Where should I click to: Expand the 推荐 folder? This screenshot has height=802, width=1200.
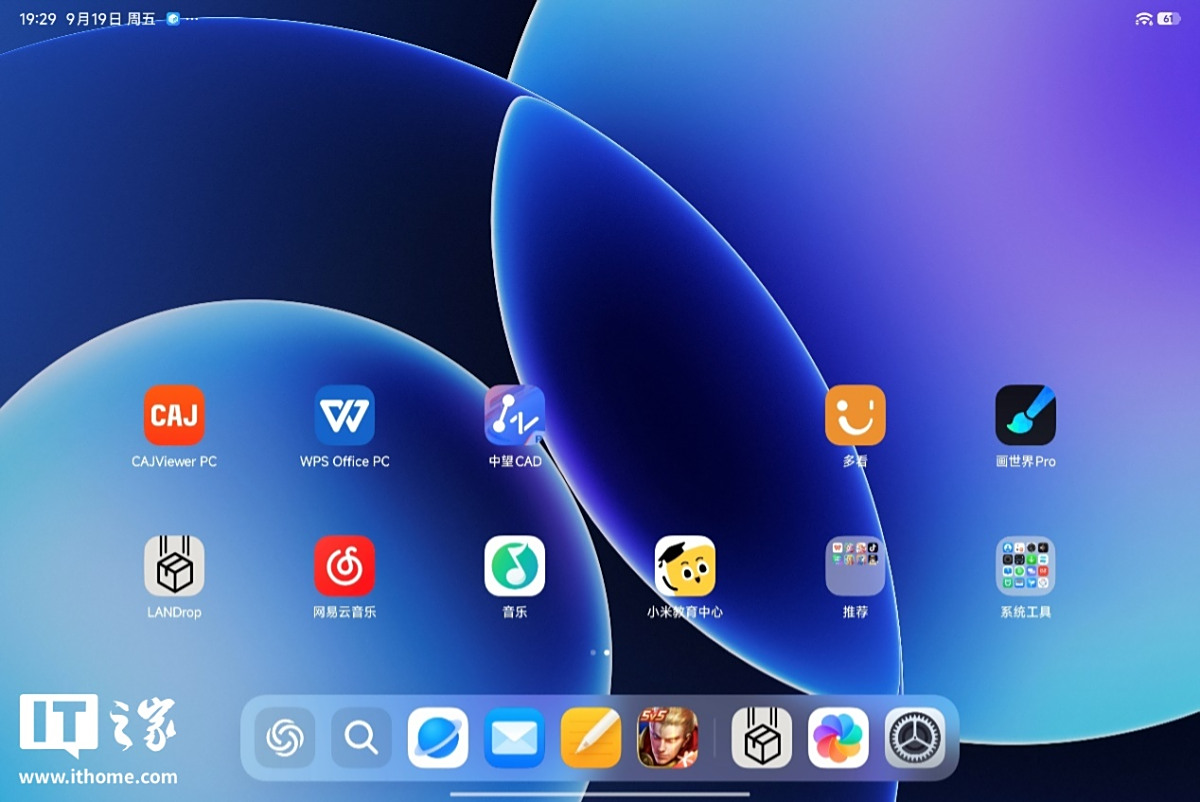click(x=855, y=566)
